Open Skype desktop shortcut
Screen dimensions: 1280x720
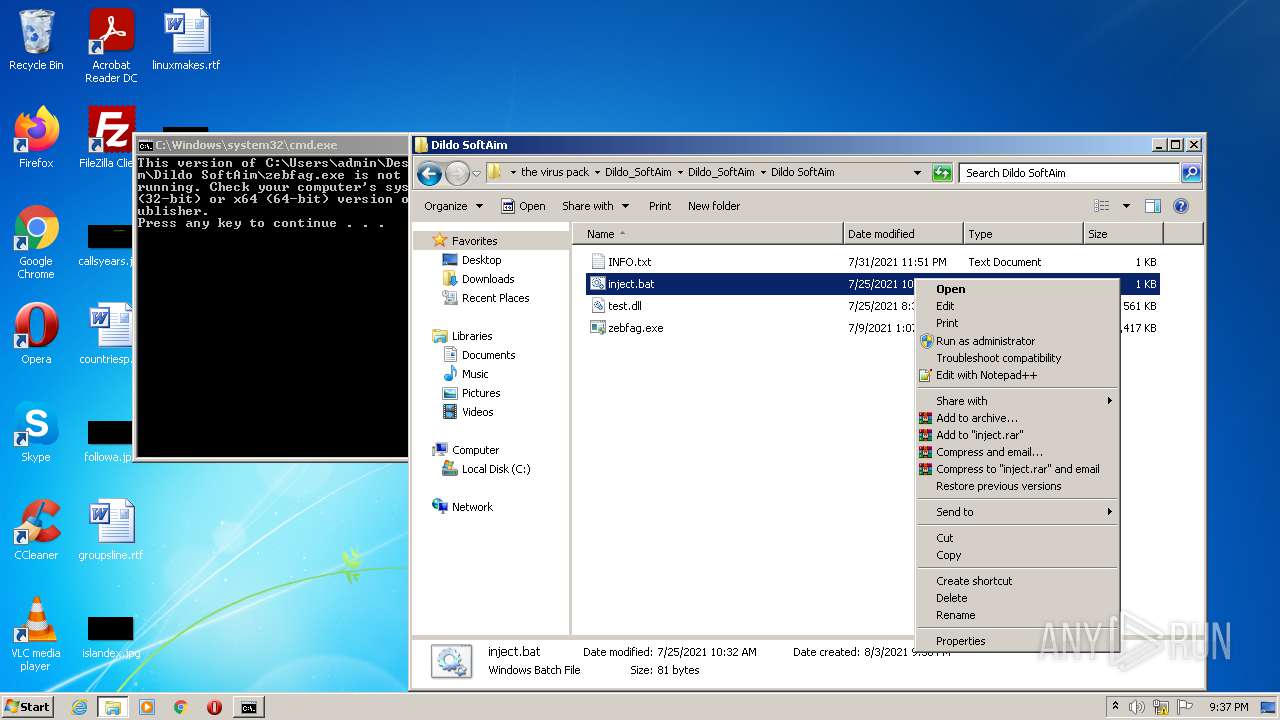(x=36, y=432)
